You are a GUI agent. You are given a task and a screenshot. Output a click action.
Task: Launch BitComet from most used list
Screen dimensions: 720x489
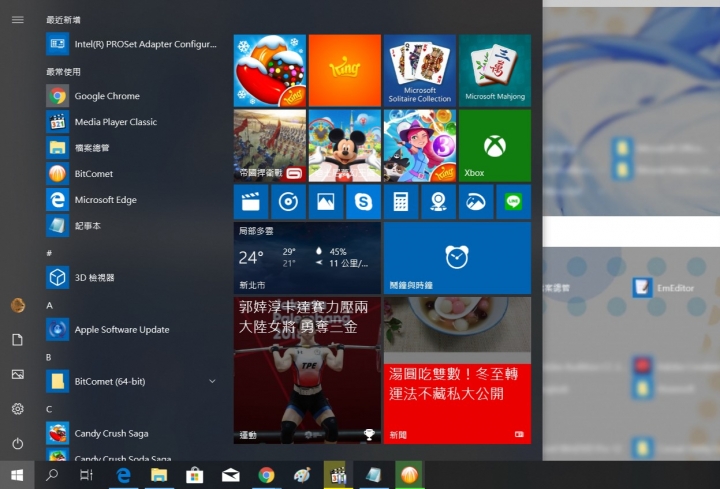(x=132, y=174)
